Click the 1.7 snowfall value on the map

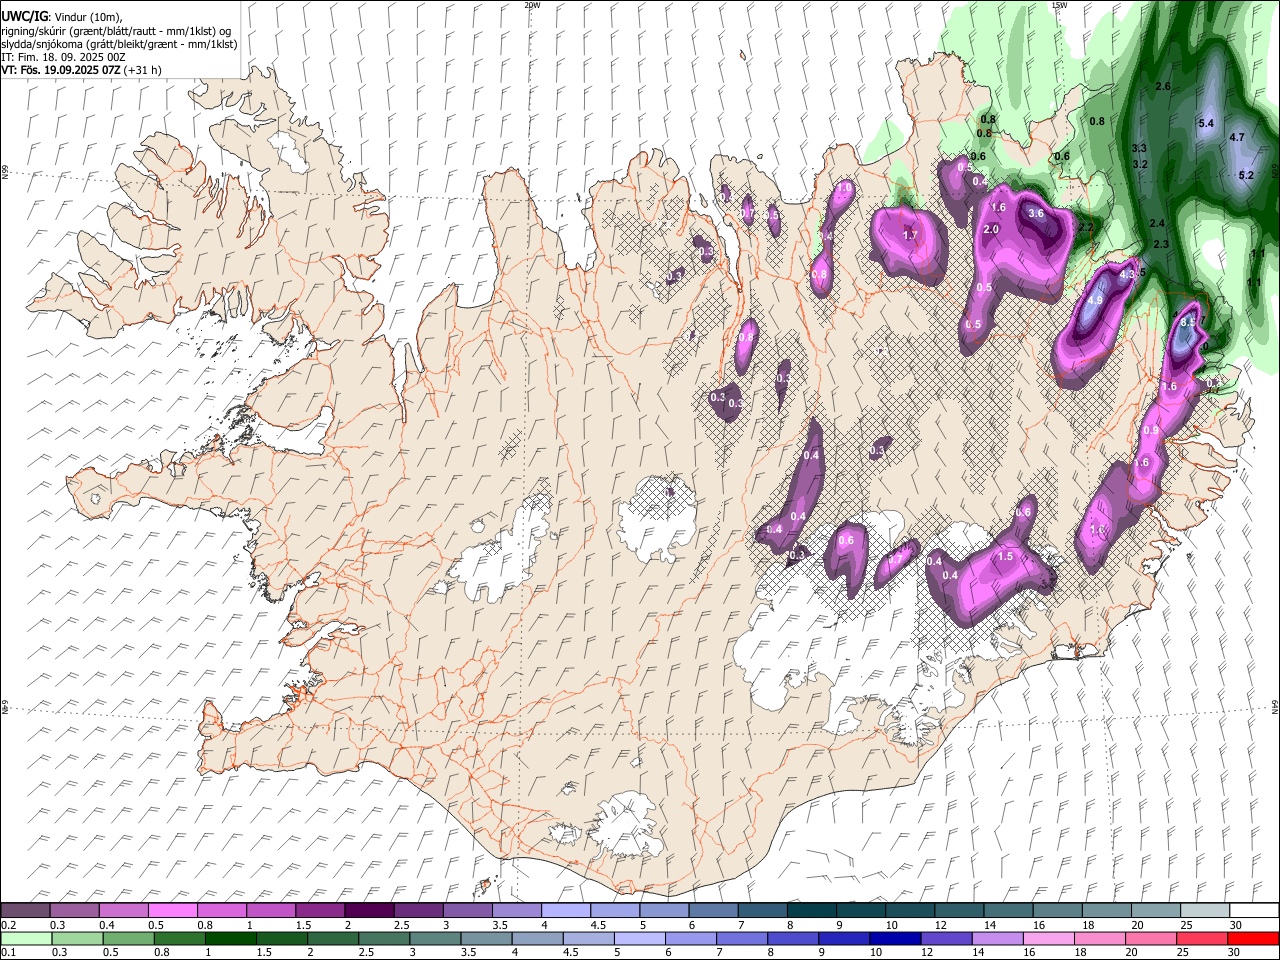[x=910, y=235]
